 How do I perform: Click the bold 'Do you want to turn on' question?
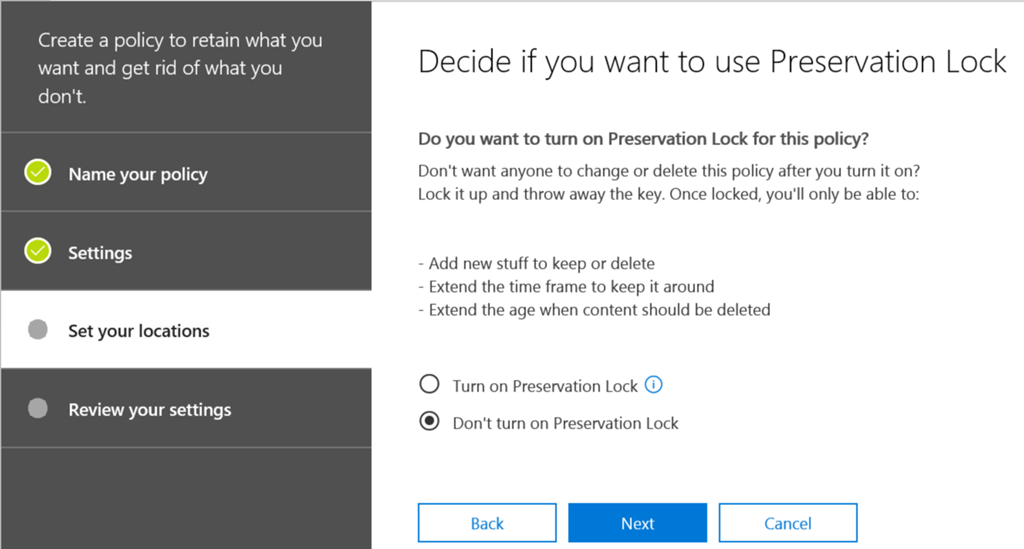[639, 138]
